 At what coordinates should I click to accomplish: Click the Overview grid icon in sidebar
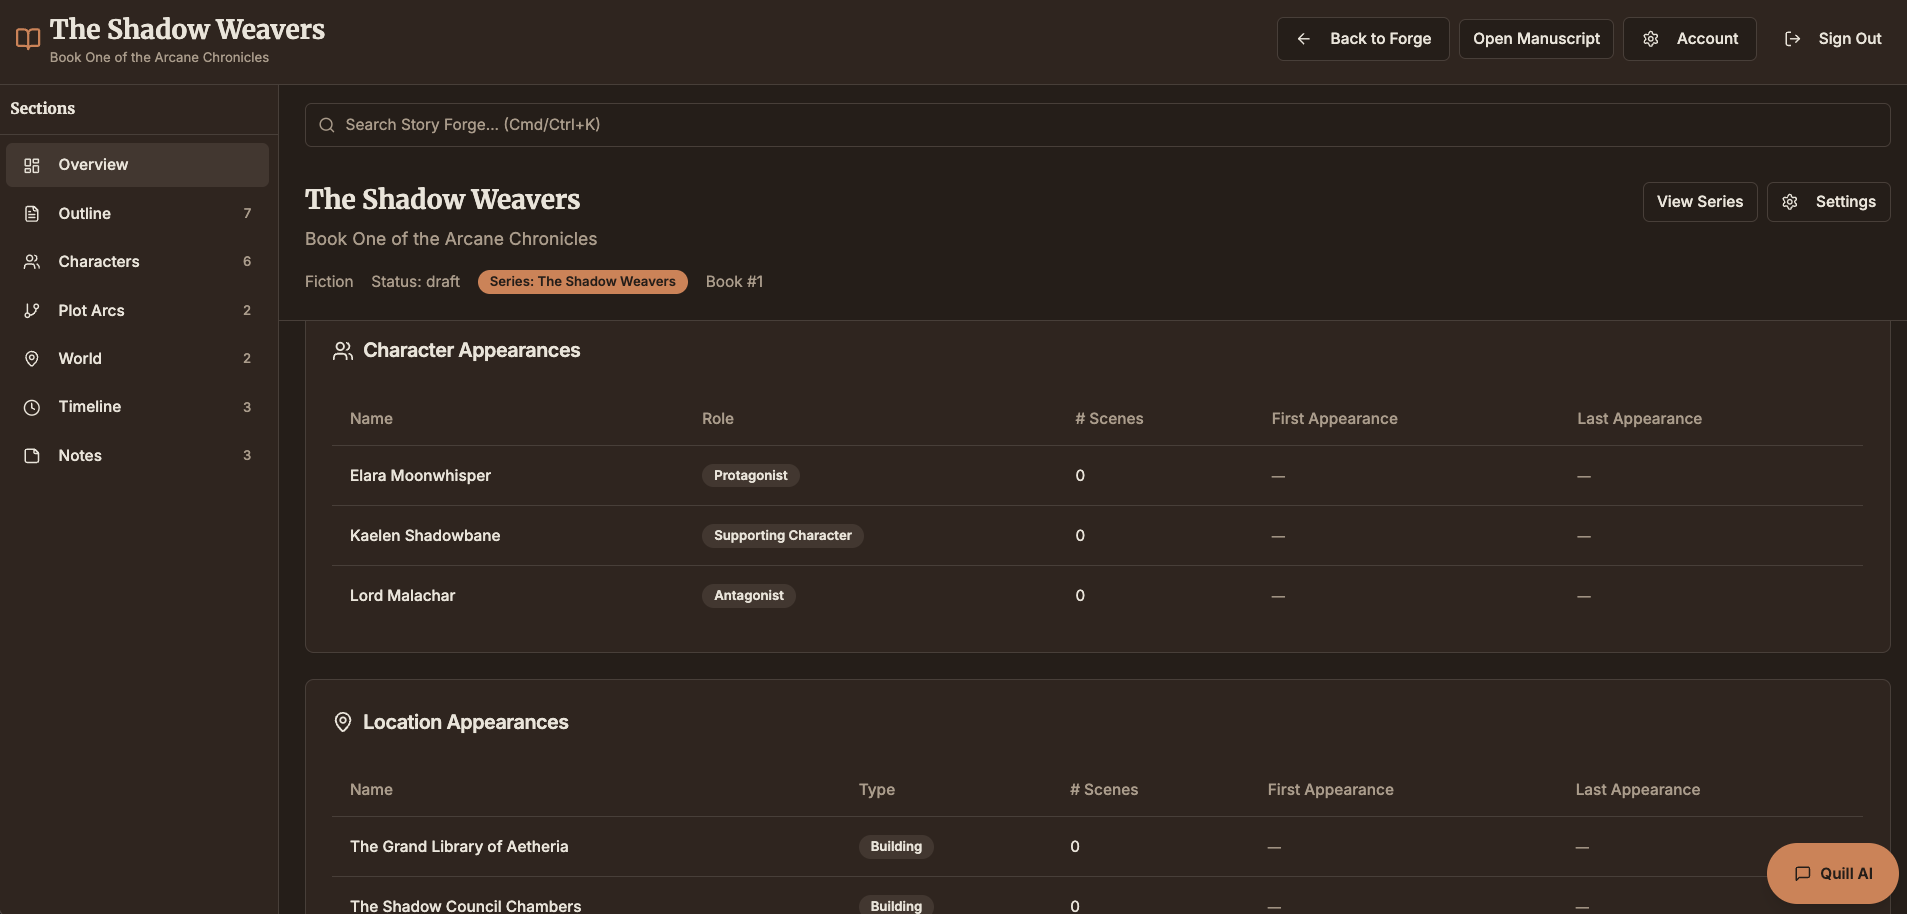click(x=32, y=165)
